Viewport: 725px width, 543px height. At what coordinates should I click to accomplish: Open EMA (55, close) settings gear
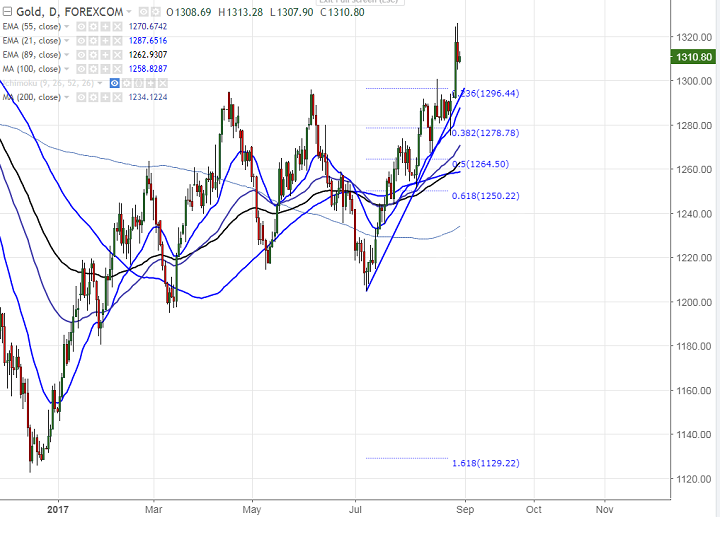[93, 27]
